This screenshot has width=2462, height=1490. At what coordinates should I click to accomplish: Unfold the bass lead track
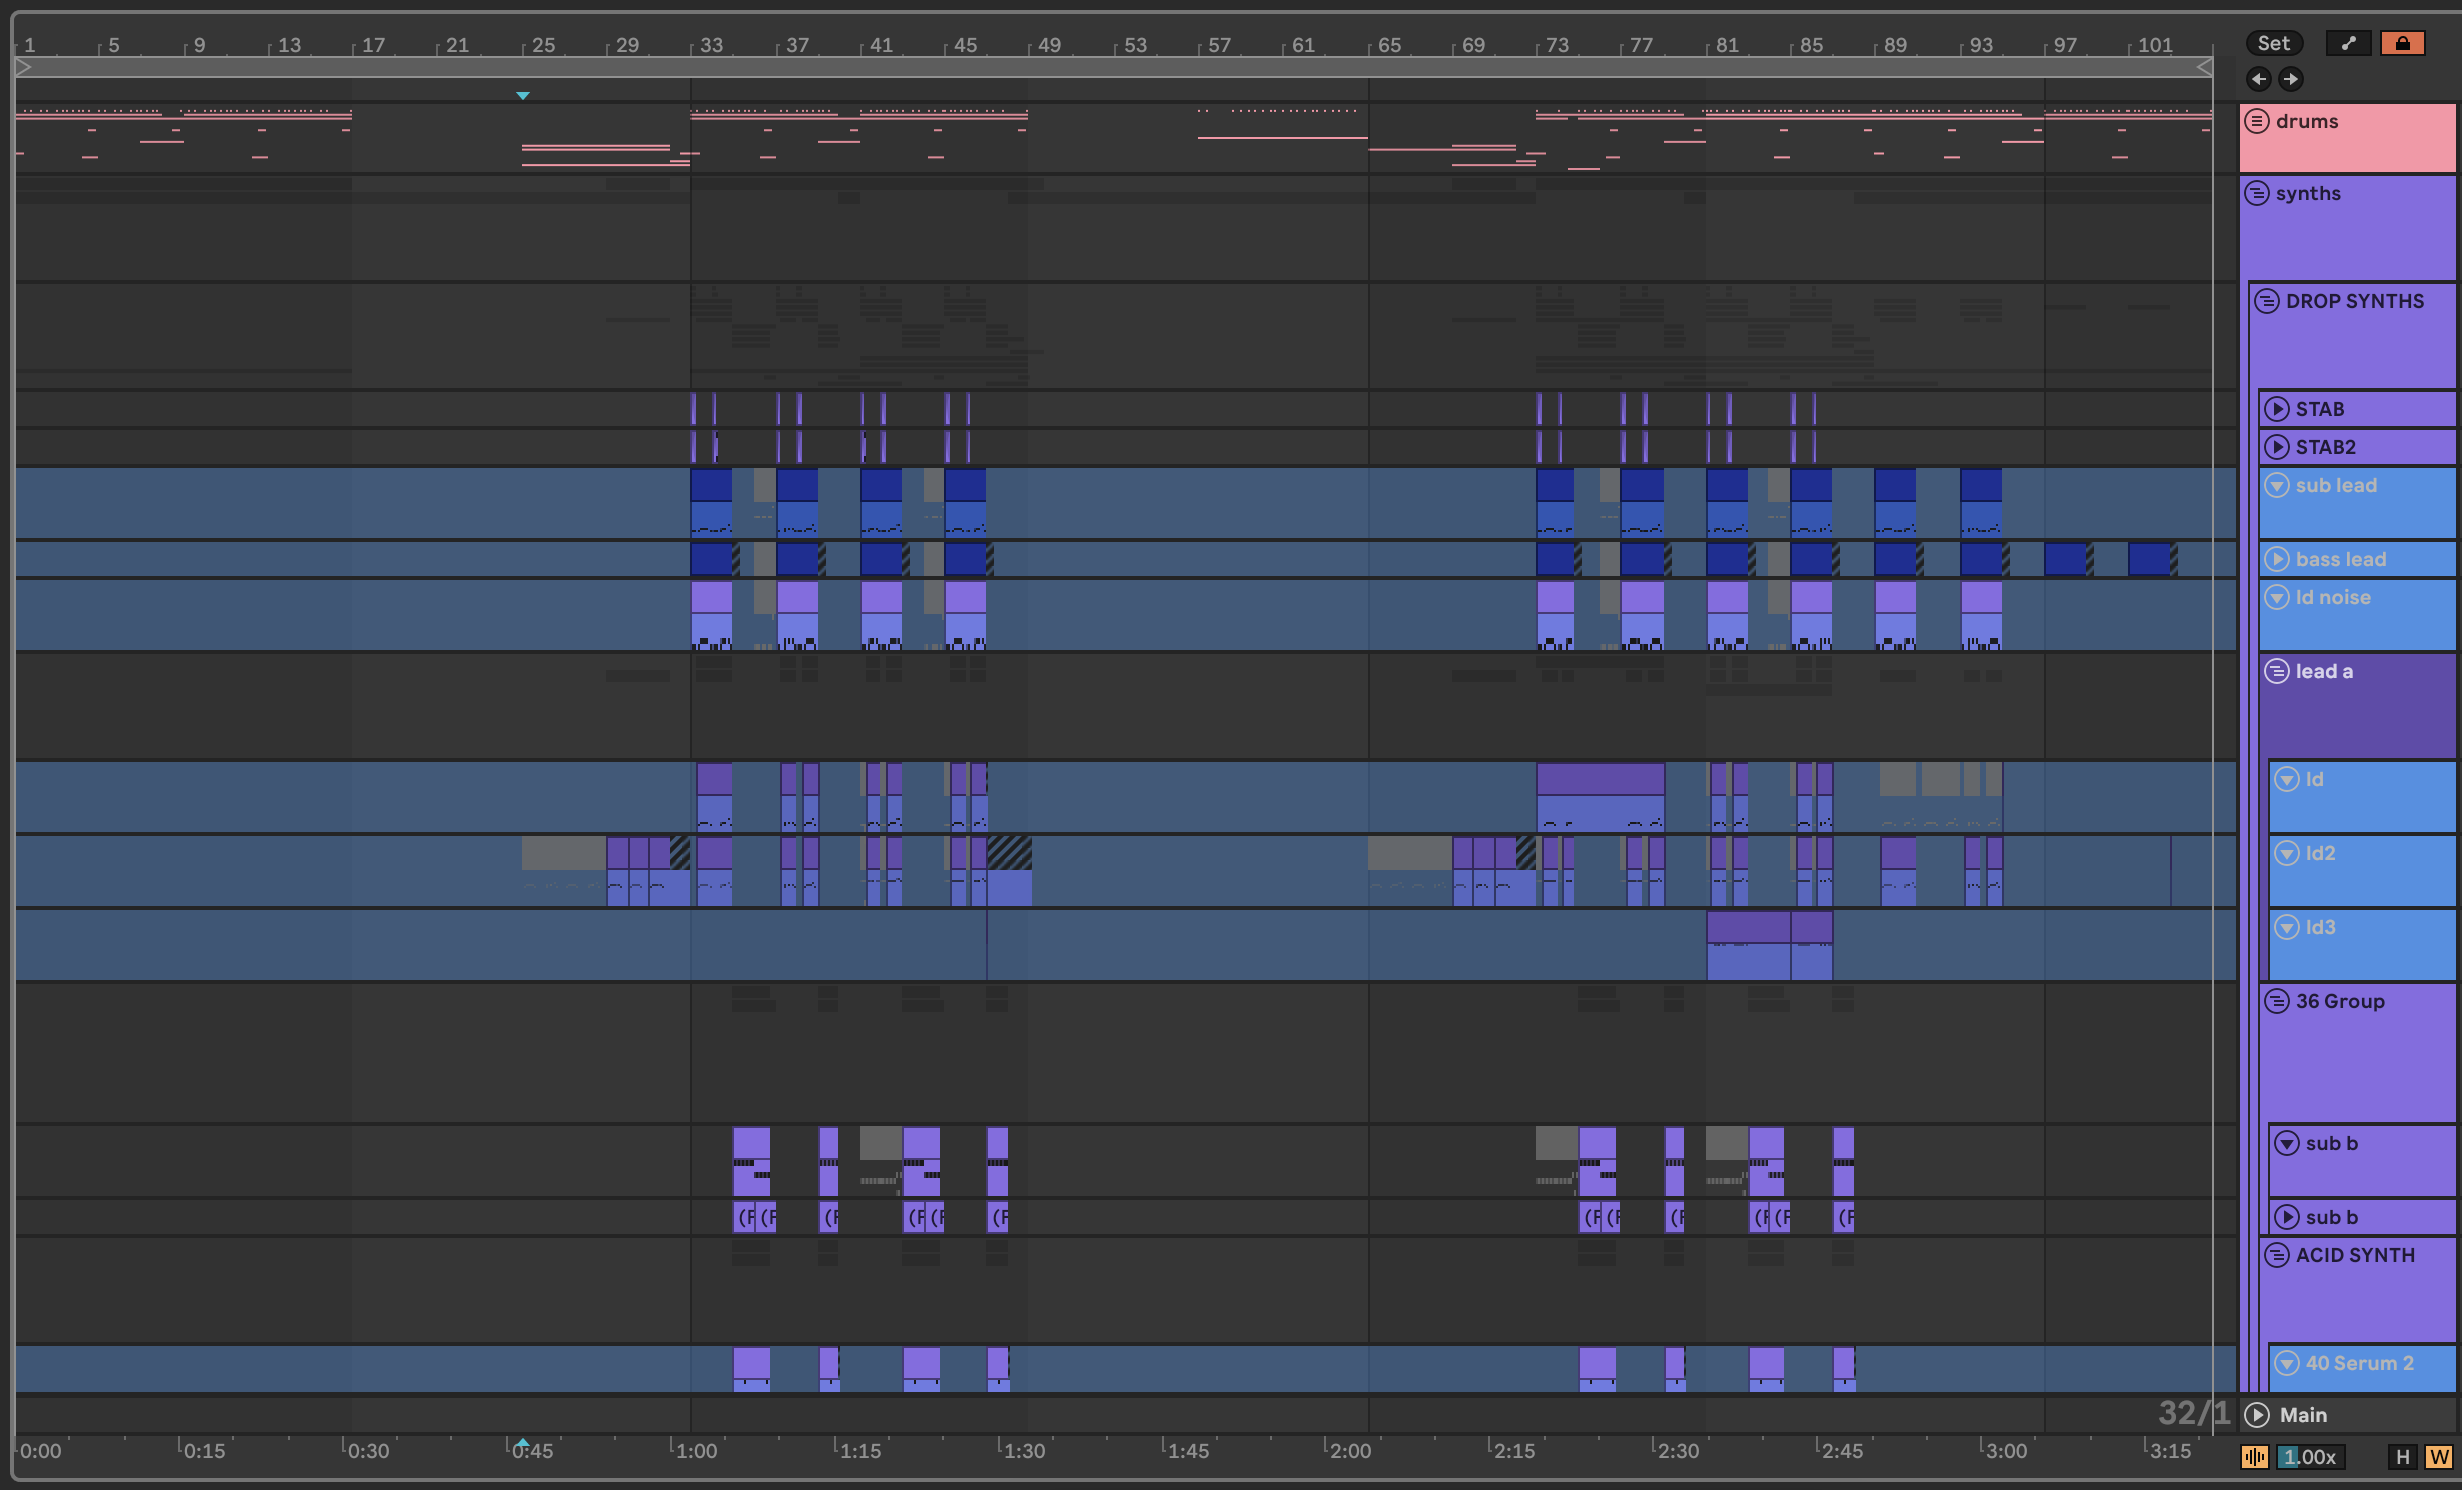click(2277, 559)
